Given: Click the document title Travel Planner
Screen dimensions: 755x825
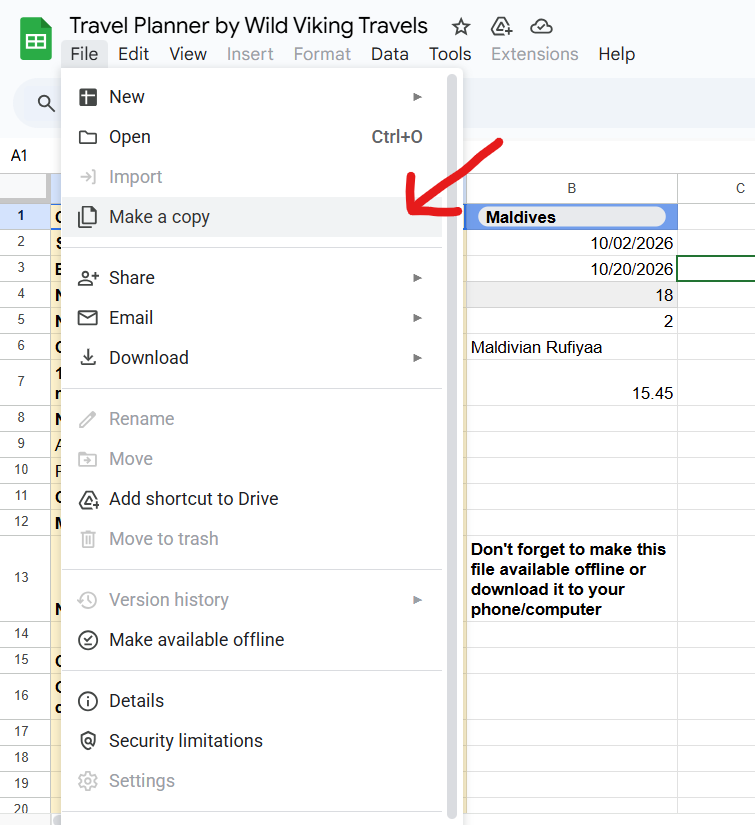Looking at the screenshot, I should [x=248, y=26].
